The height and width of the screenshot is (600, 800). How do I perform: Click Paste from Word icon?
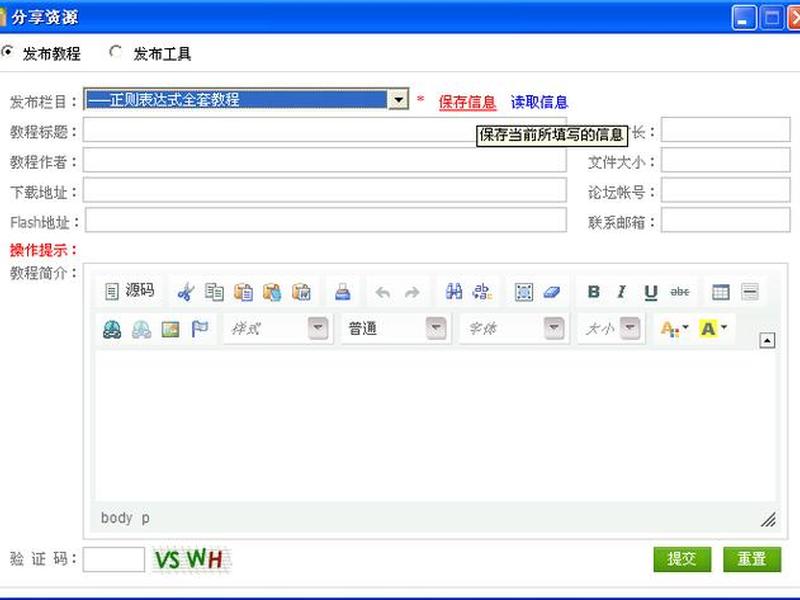(302, 292)
